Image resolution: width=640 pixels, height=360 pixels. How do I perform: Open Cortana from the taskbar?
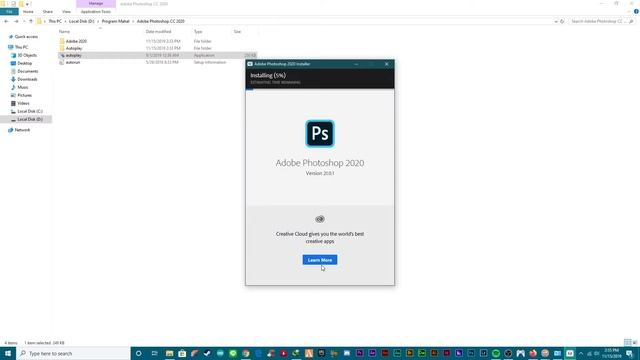[138, 353]
